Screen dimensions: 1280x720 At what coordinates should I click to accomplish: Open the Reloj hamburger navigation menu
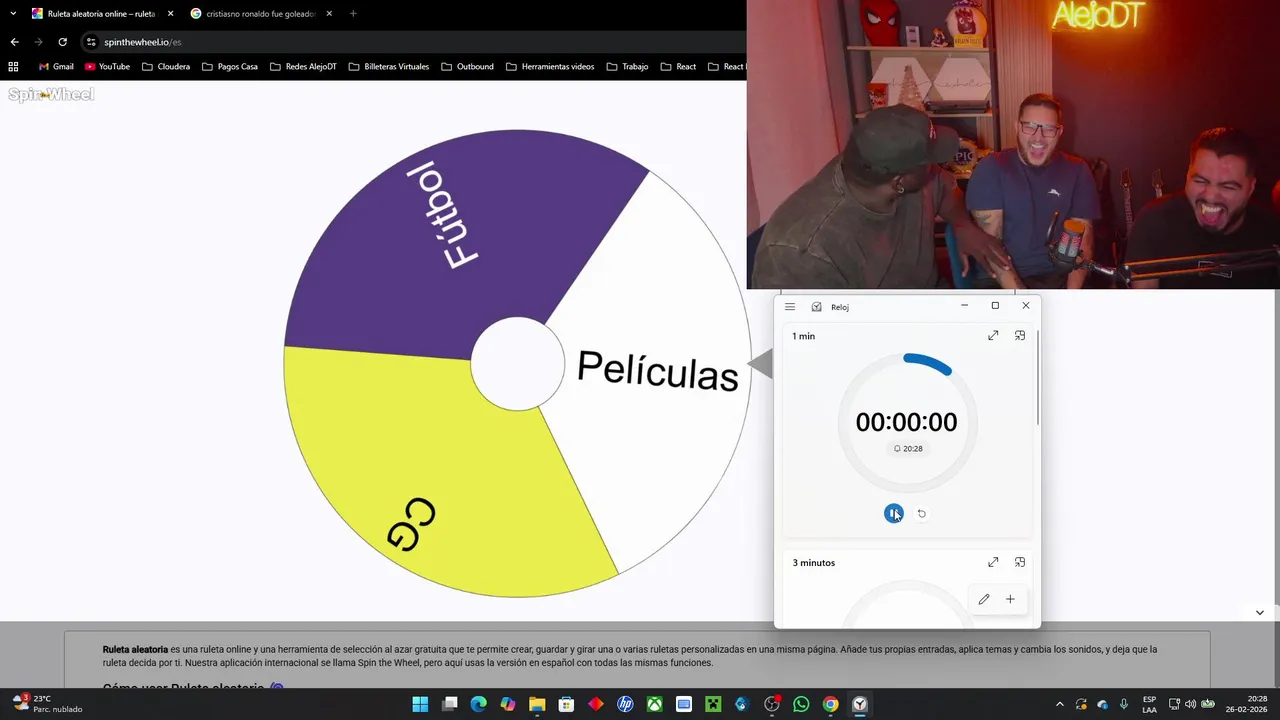[x=790, y=307]
